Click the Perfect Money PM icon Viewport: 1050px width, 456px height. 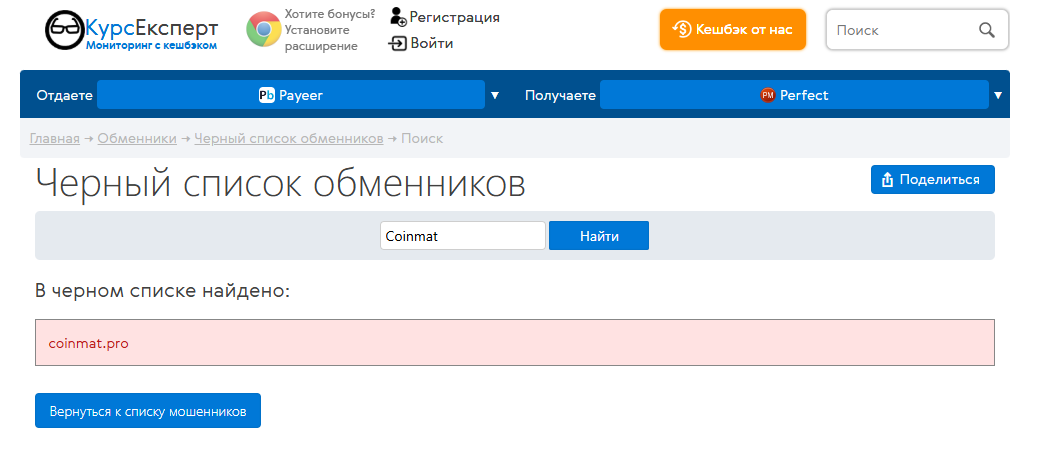coord(767,95)
